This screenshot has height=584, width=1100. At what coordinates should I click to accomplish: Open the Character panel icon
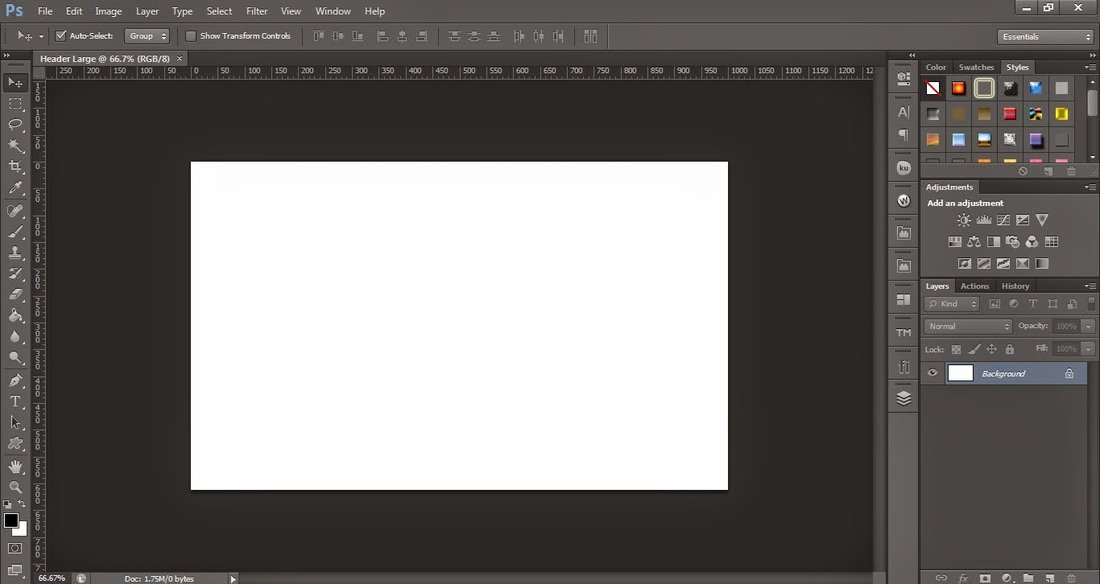click(x=904, y=112)
